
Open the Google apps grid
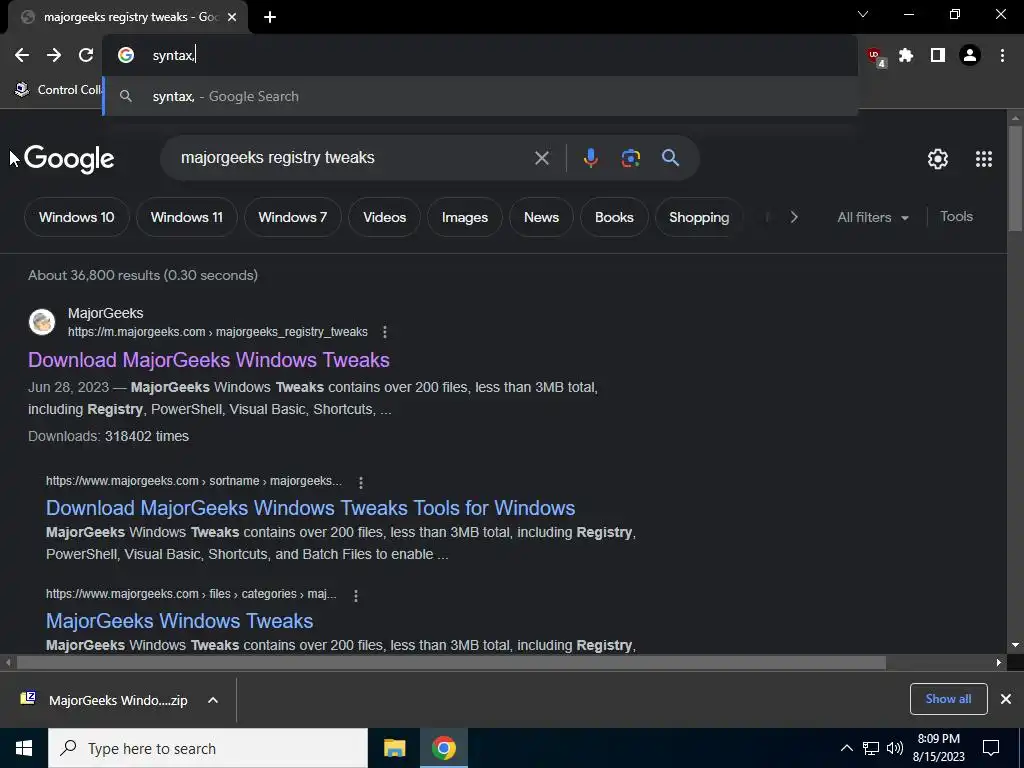[x=984, y=159]
